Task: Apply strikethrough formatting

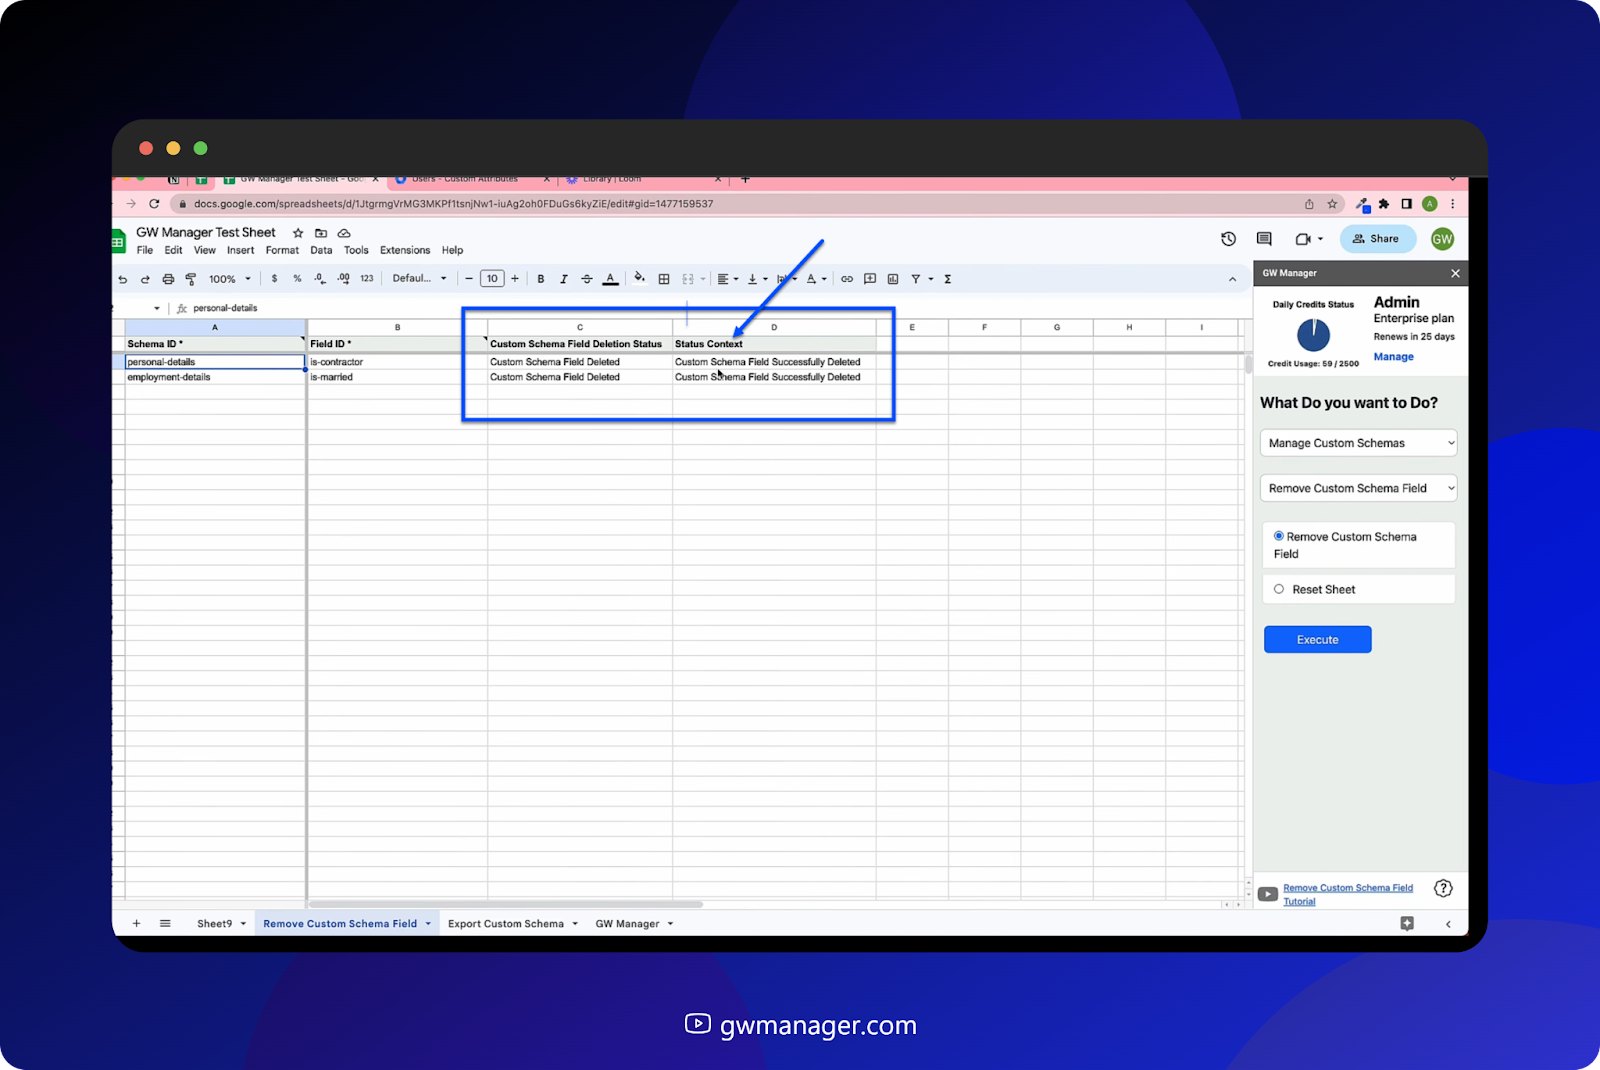Action: (x=587, y=279)
